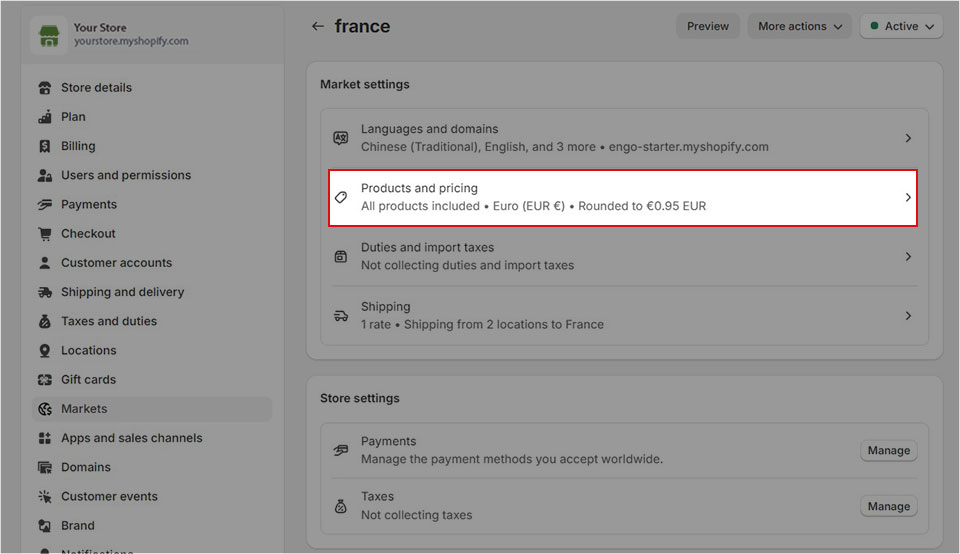The width and height of the screenshot is (960, 554).
Task: Click Manage button for Taxes
Action: (x=888, y=506)
